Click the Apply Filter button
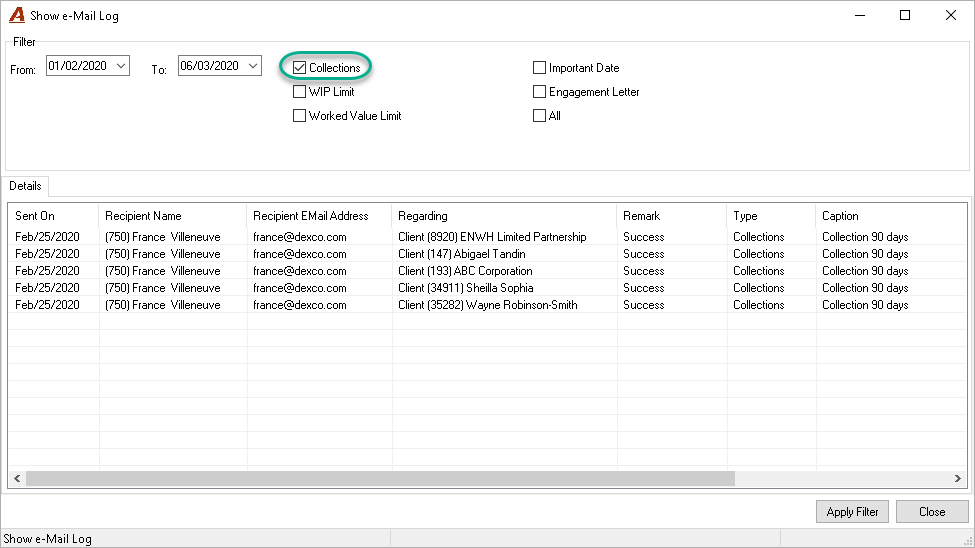The width and height of the screenshot is (975, 548). 852,512
